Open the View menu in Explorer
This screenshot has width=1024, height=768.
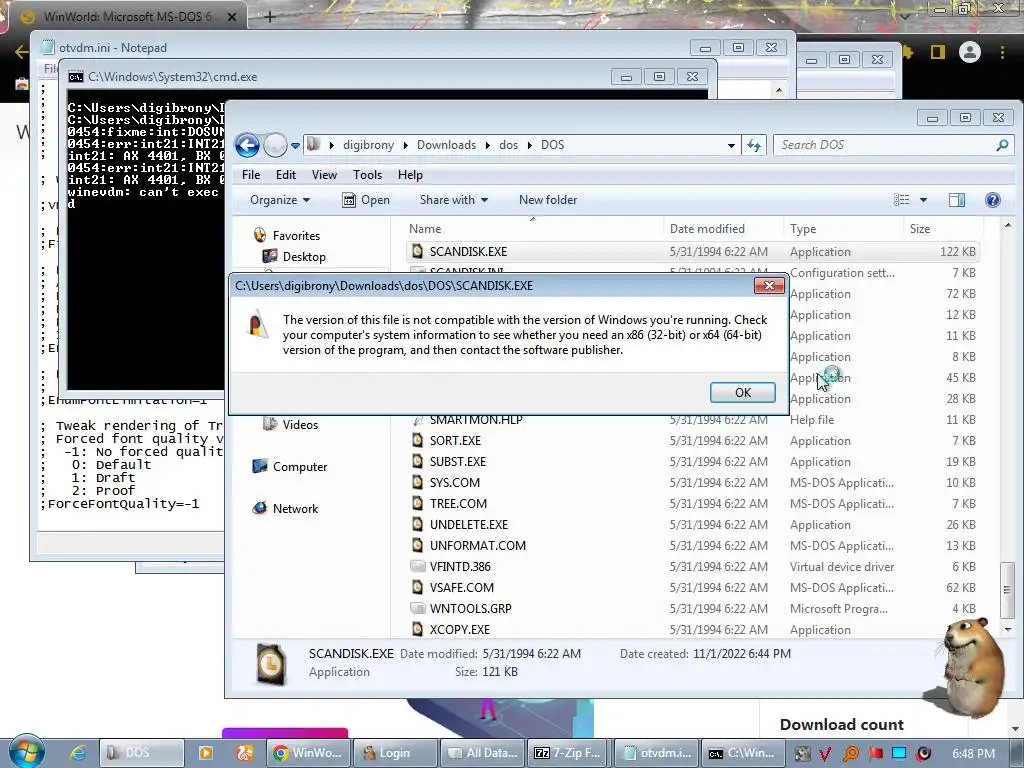coord(324,175)
